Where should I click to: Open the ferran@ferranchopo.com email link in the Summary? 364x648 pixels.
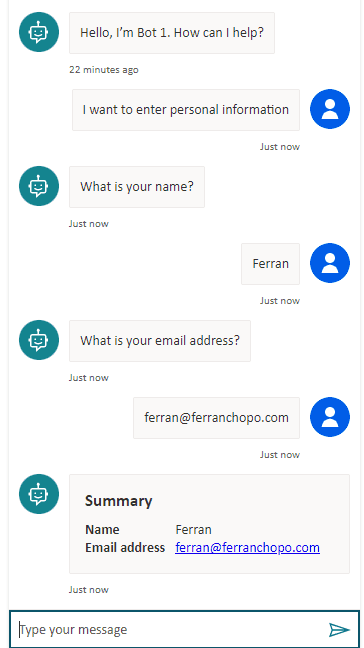click(247, 548)
